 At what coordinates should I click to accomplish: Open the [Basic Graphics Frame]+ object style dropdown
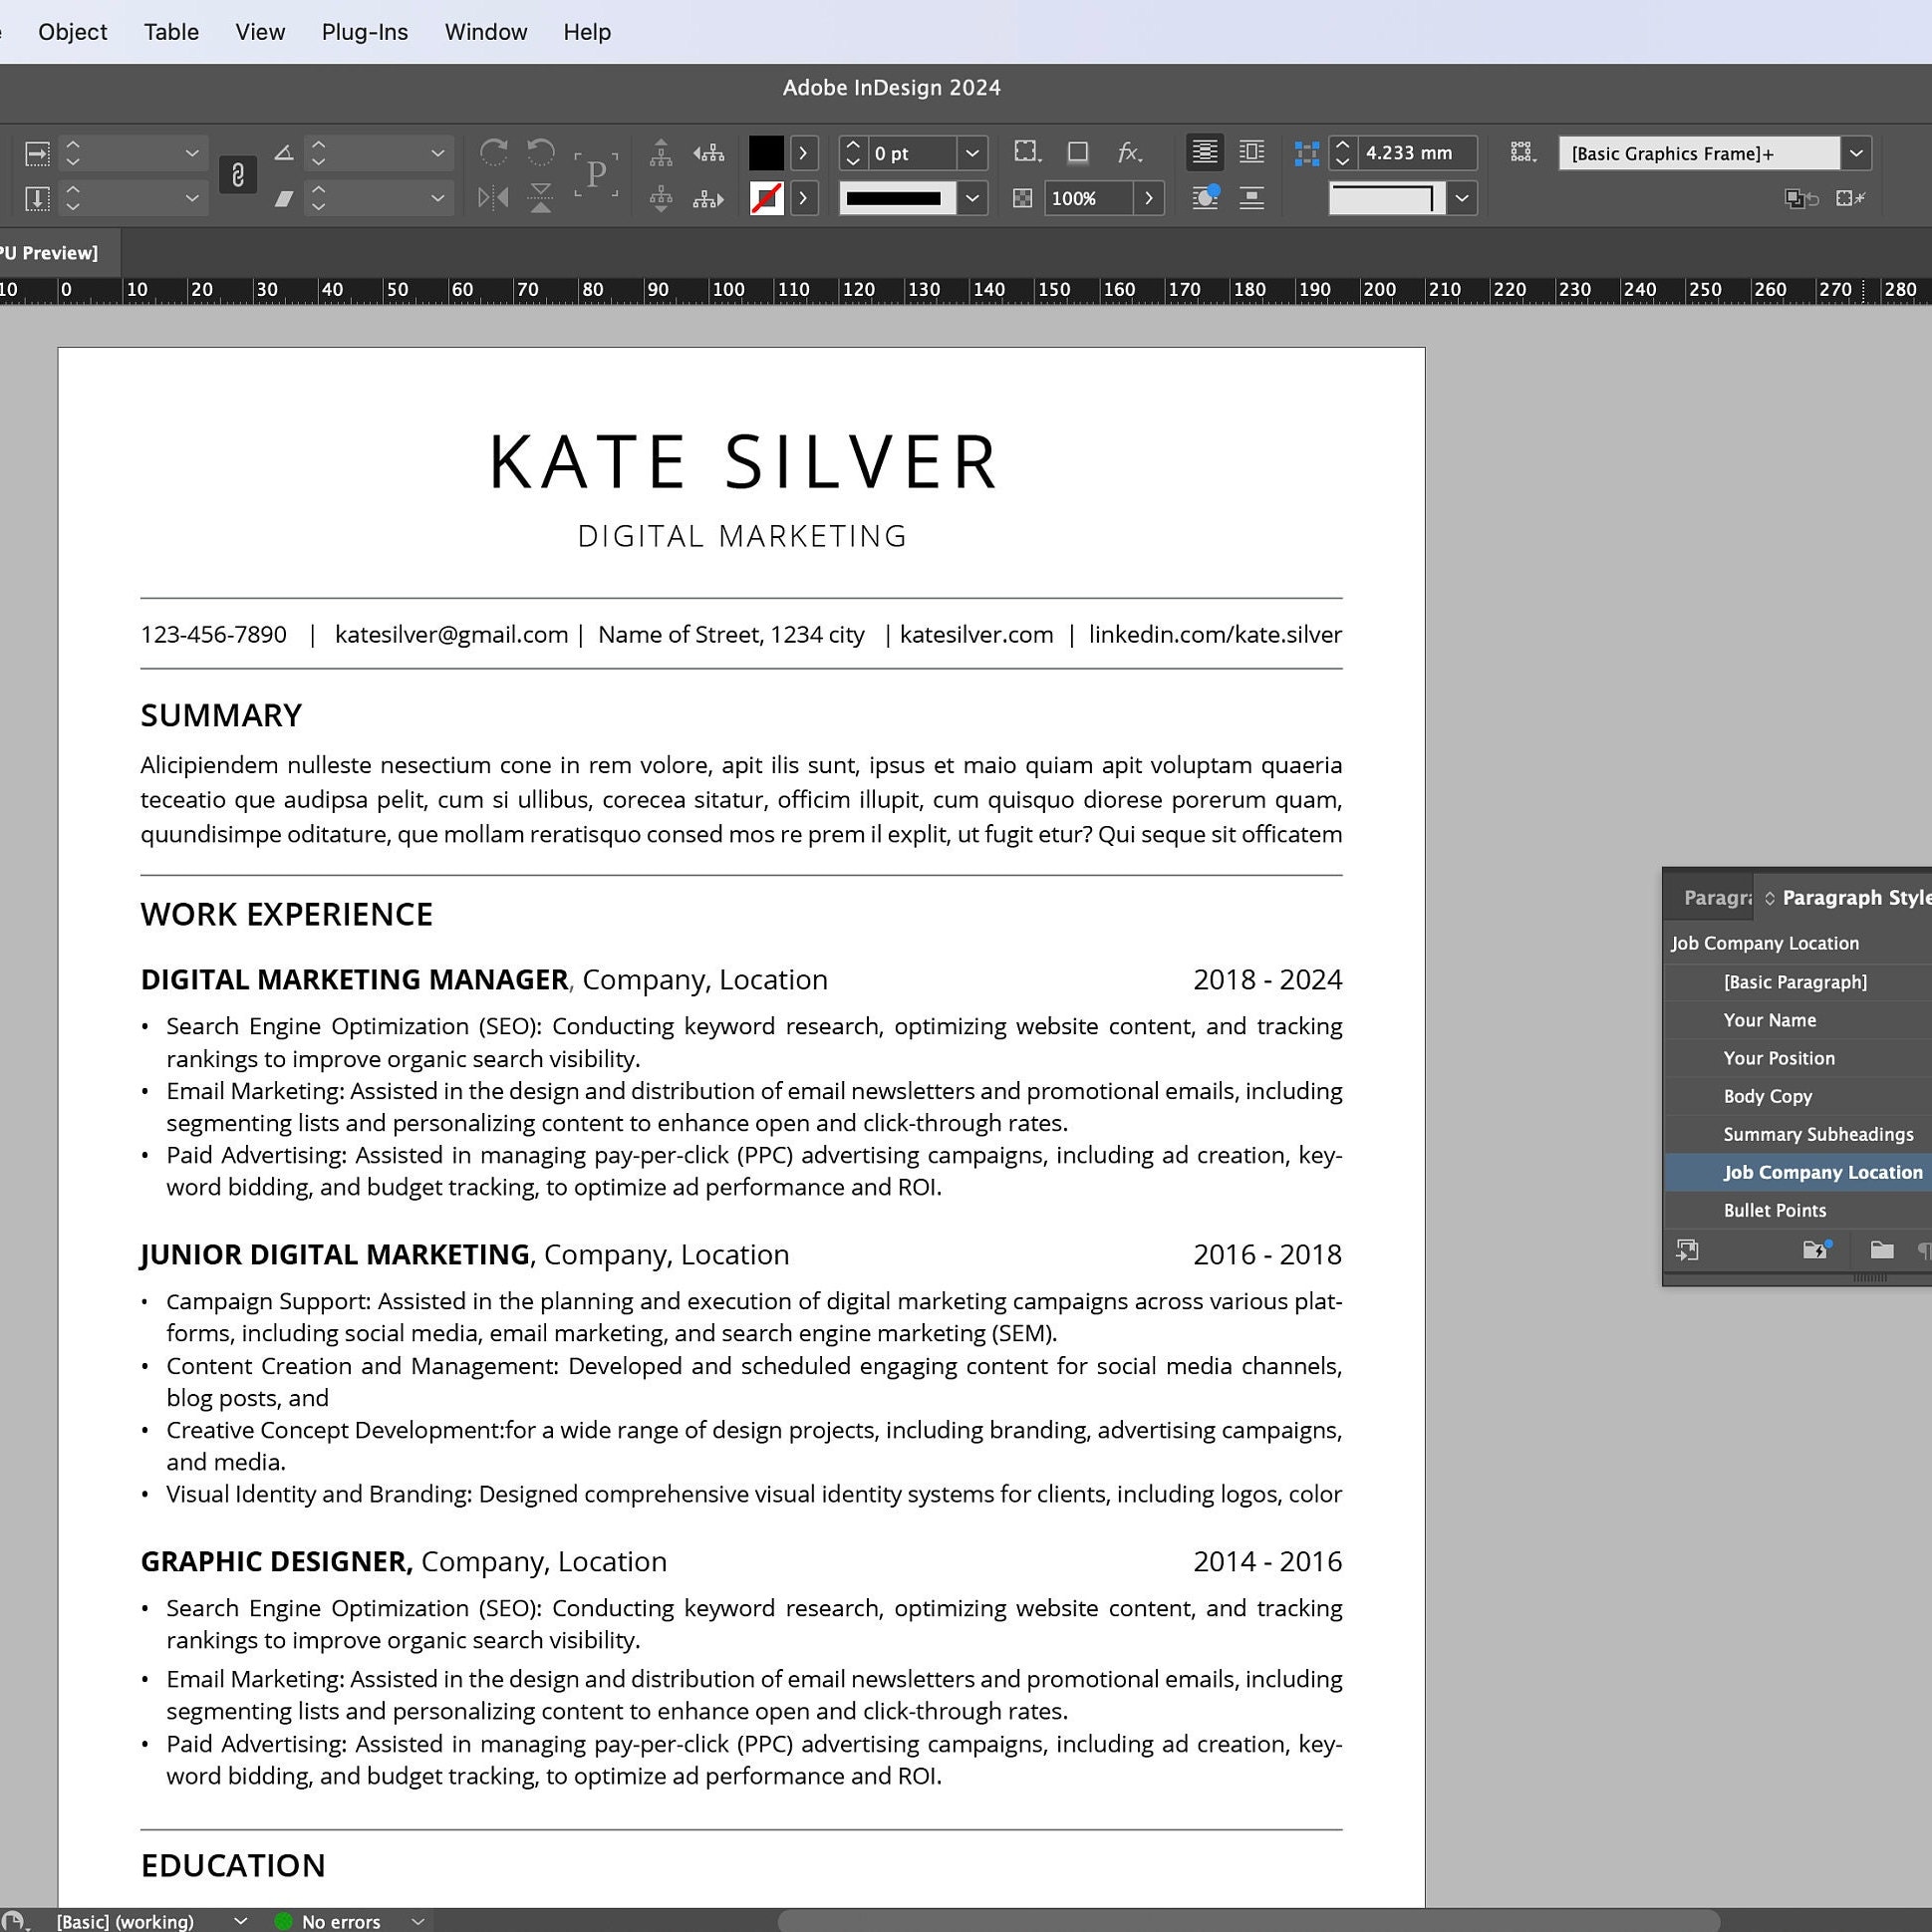coord(1857,153)
